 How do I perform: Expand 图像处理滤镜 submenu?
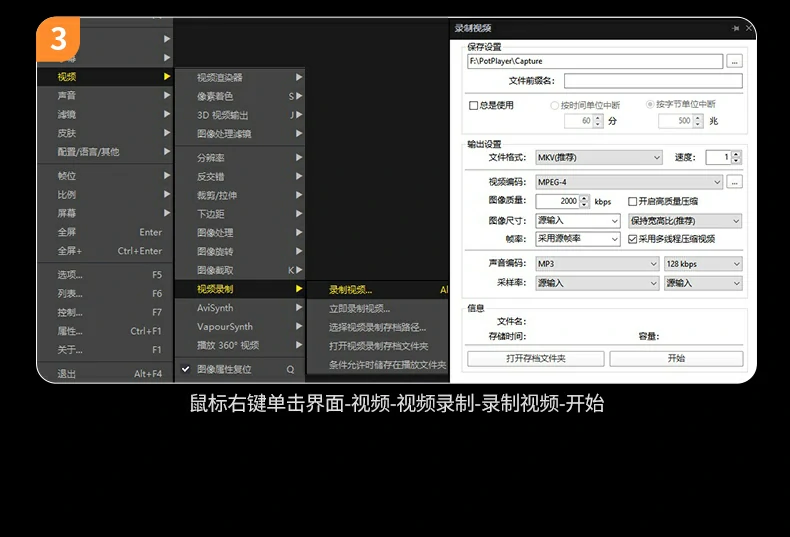tap(240, 133)
